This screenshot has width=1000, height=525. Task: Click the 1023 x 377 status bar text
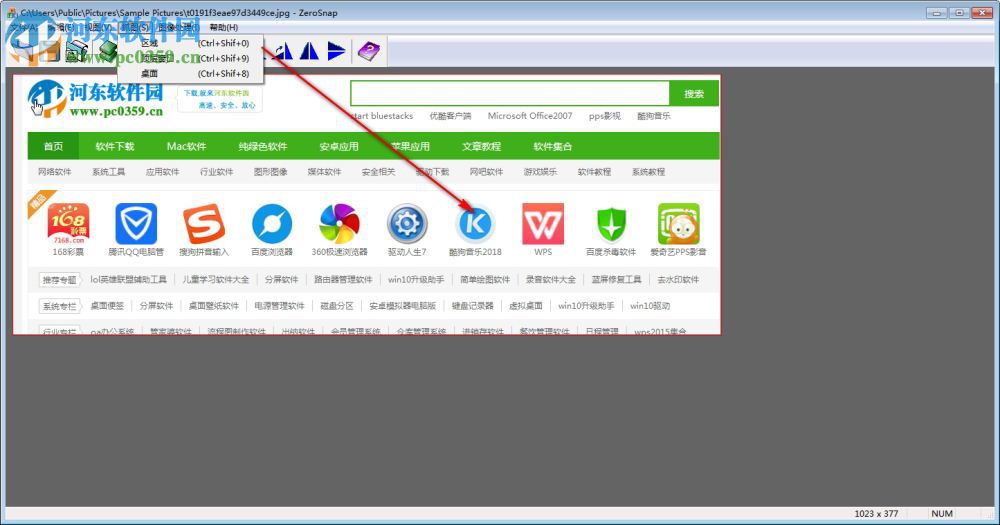click(x=876, y=514)
